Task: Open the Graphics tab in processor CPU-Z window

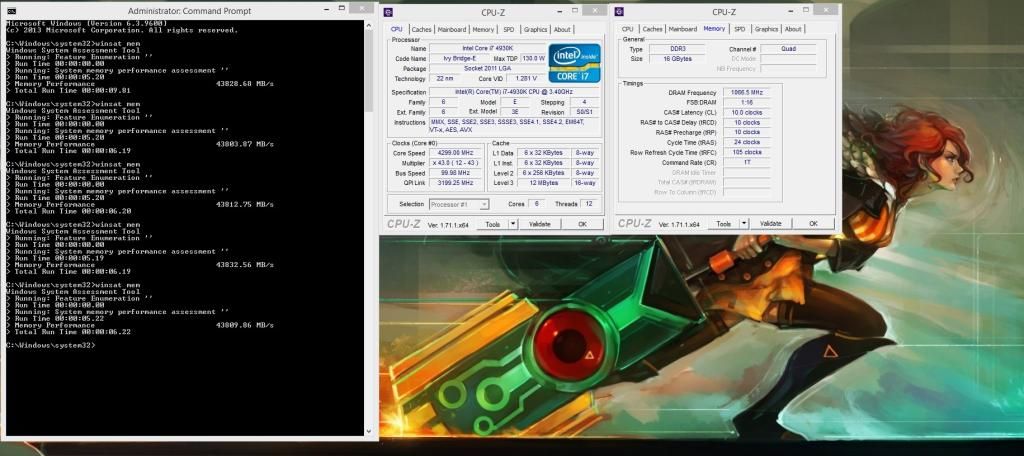Action: 536,29
